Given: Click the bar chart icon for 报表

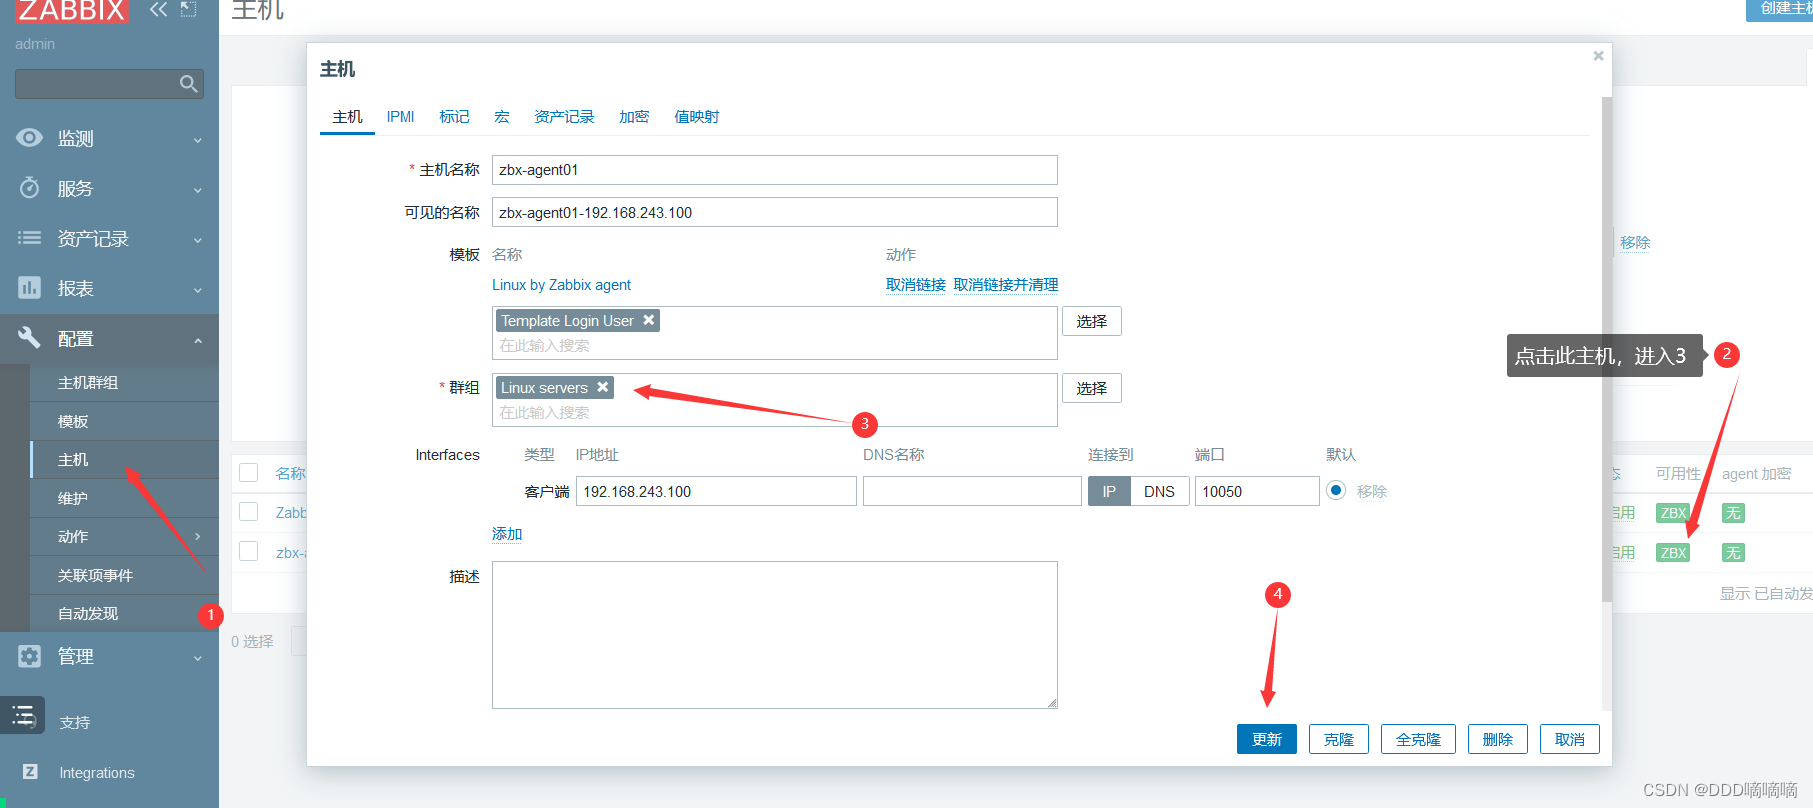Looking at the screenshot, I should 30,288.
